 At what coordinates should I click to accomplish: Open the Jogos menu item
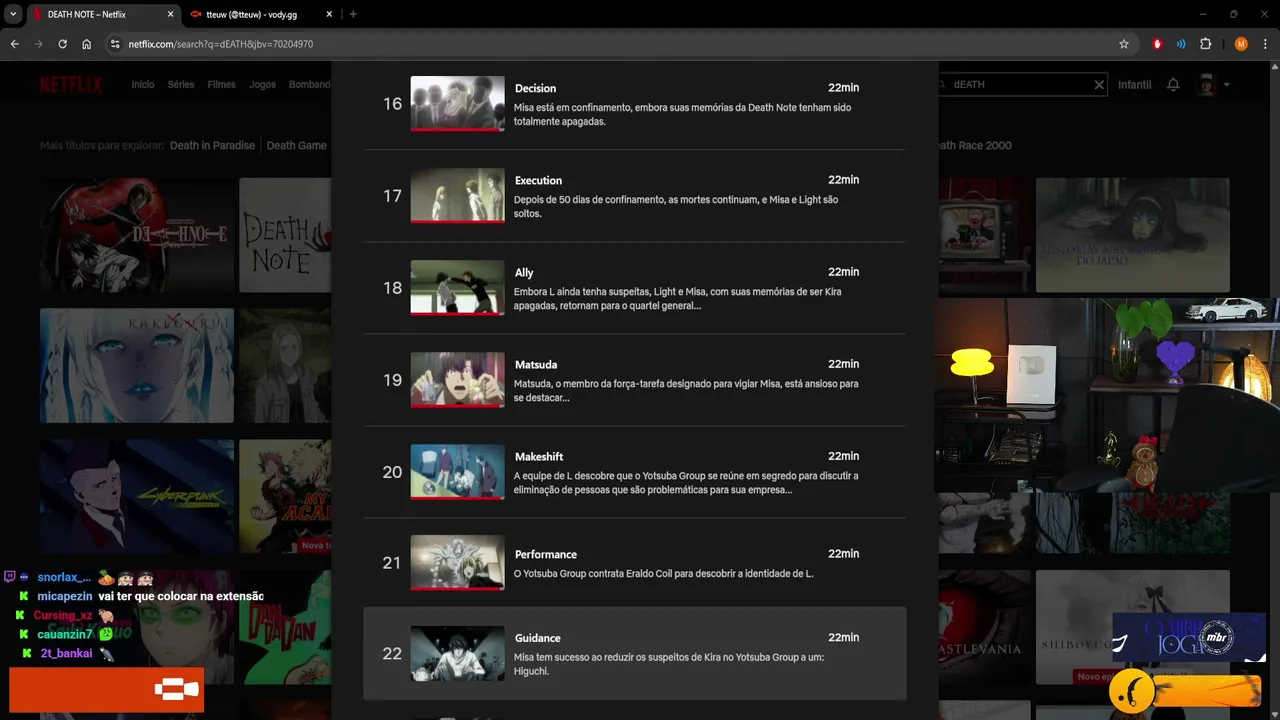(x=262, y=84)
